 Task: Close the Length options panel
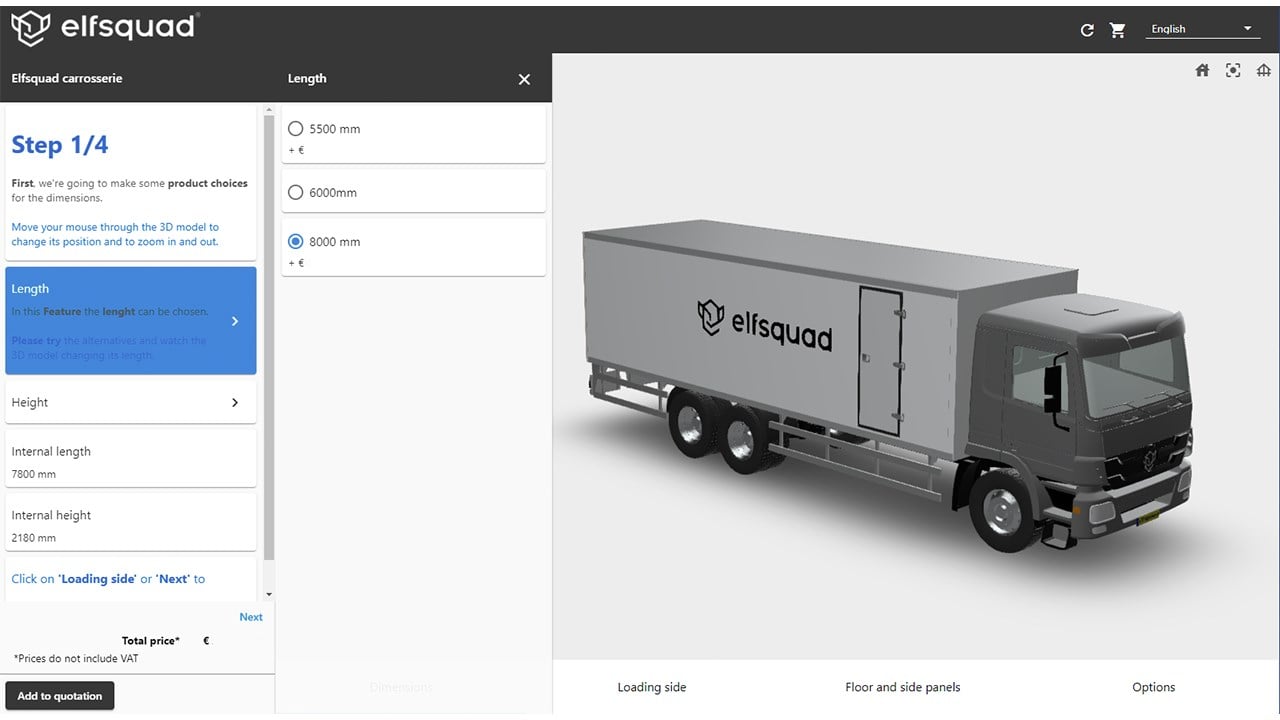click(524, 79)
